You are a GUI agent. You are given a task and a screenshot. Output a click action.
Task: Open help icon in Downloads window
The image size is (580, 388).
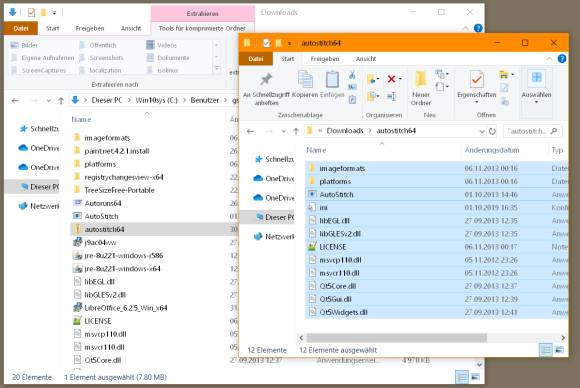[x=478, y=28]
